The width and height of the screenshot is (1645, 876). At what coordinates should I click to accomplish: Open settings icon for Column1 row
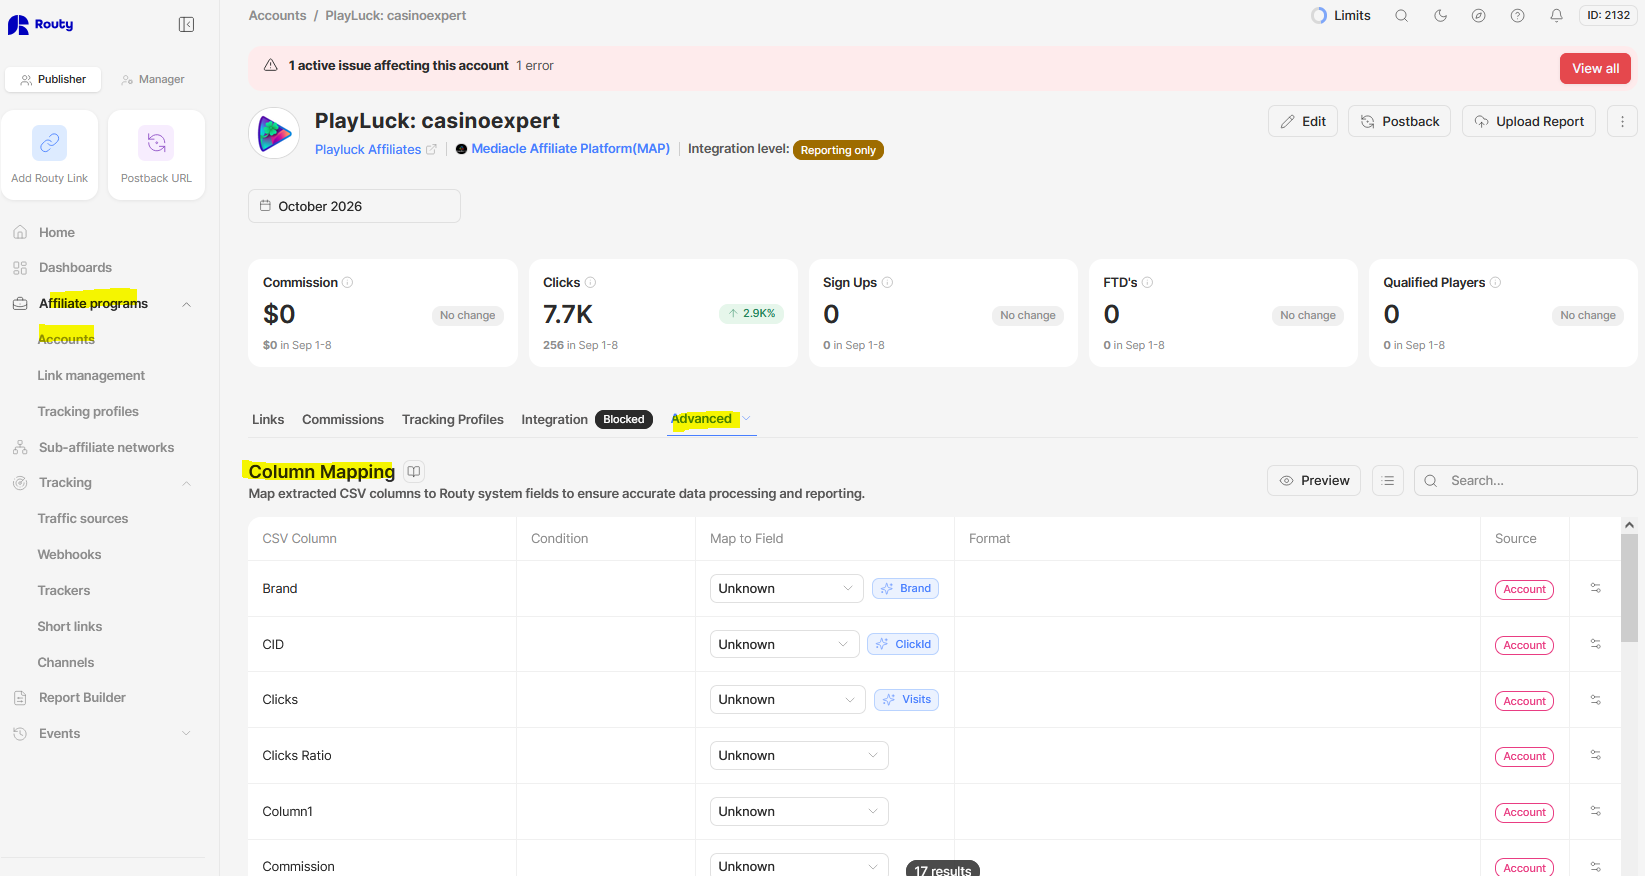coord(1596,811)
